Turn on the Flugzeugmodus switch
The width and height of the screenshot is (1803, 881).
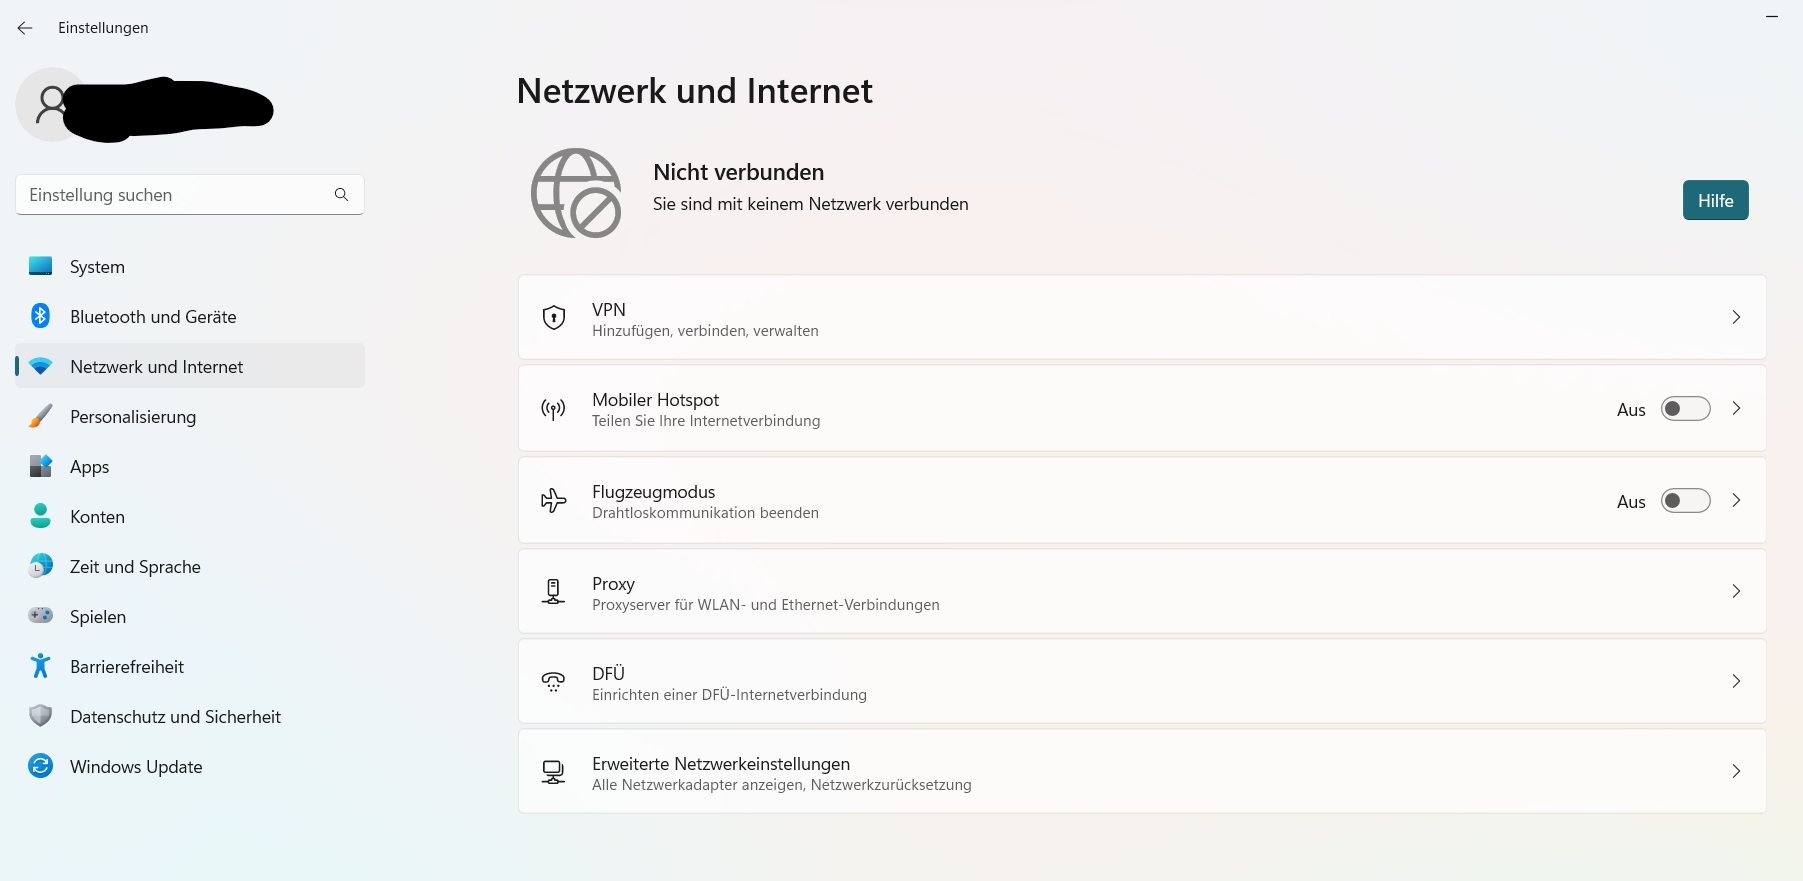point(1686,501)
